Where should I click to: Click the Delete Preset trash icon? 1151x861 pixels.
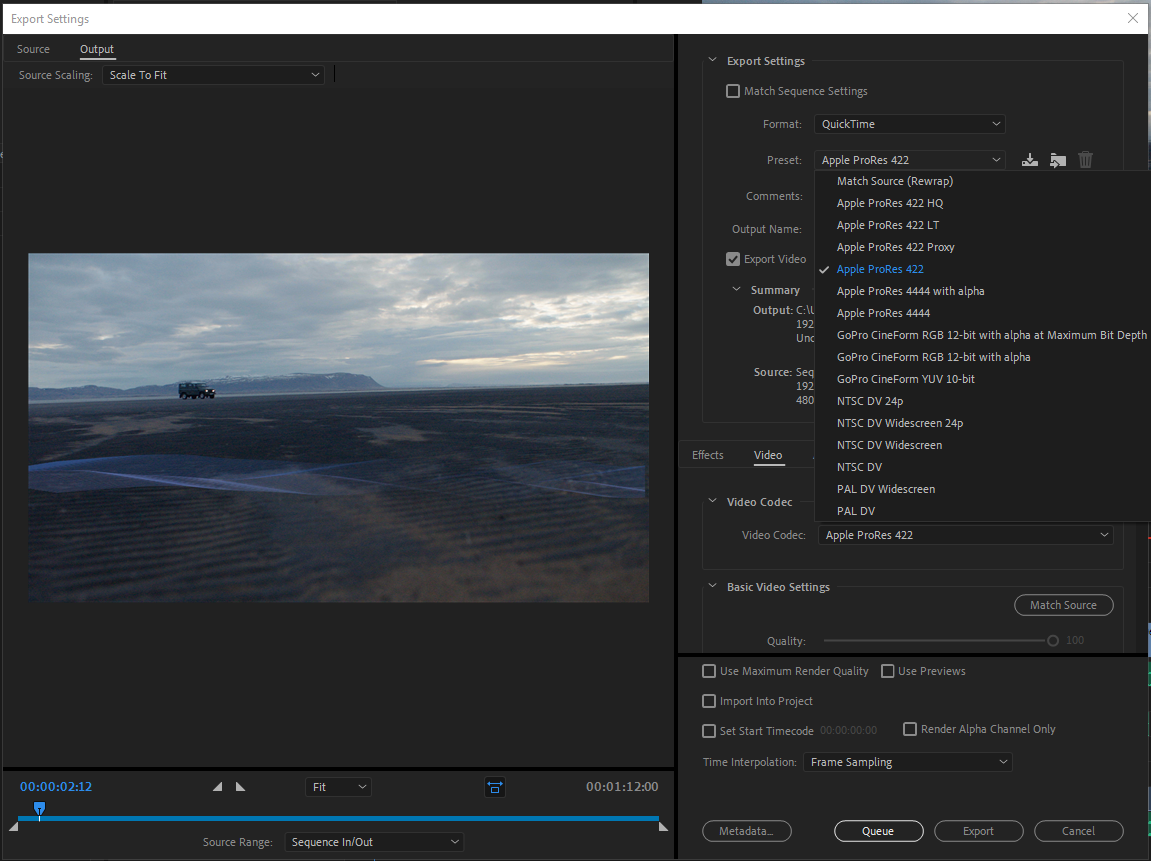tap(1086, 160)
